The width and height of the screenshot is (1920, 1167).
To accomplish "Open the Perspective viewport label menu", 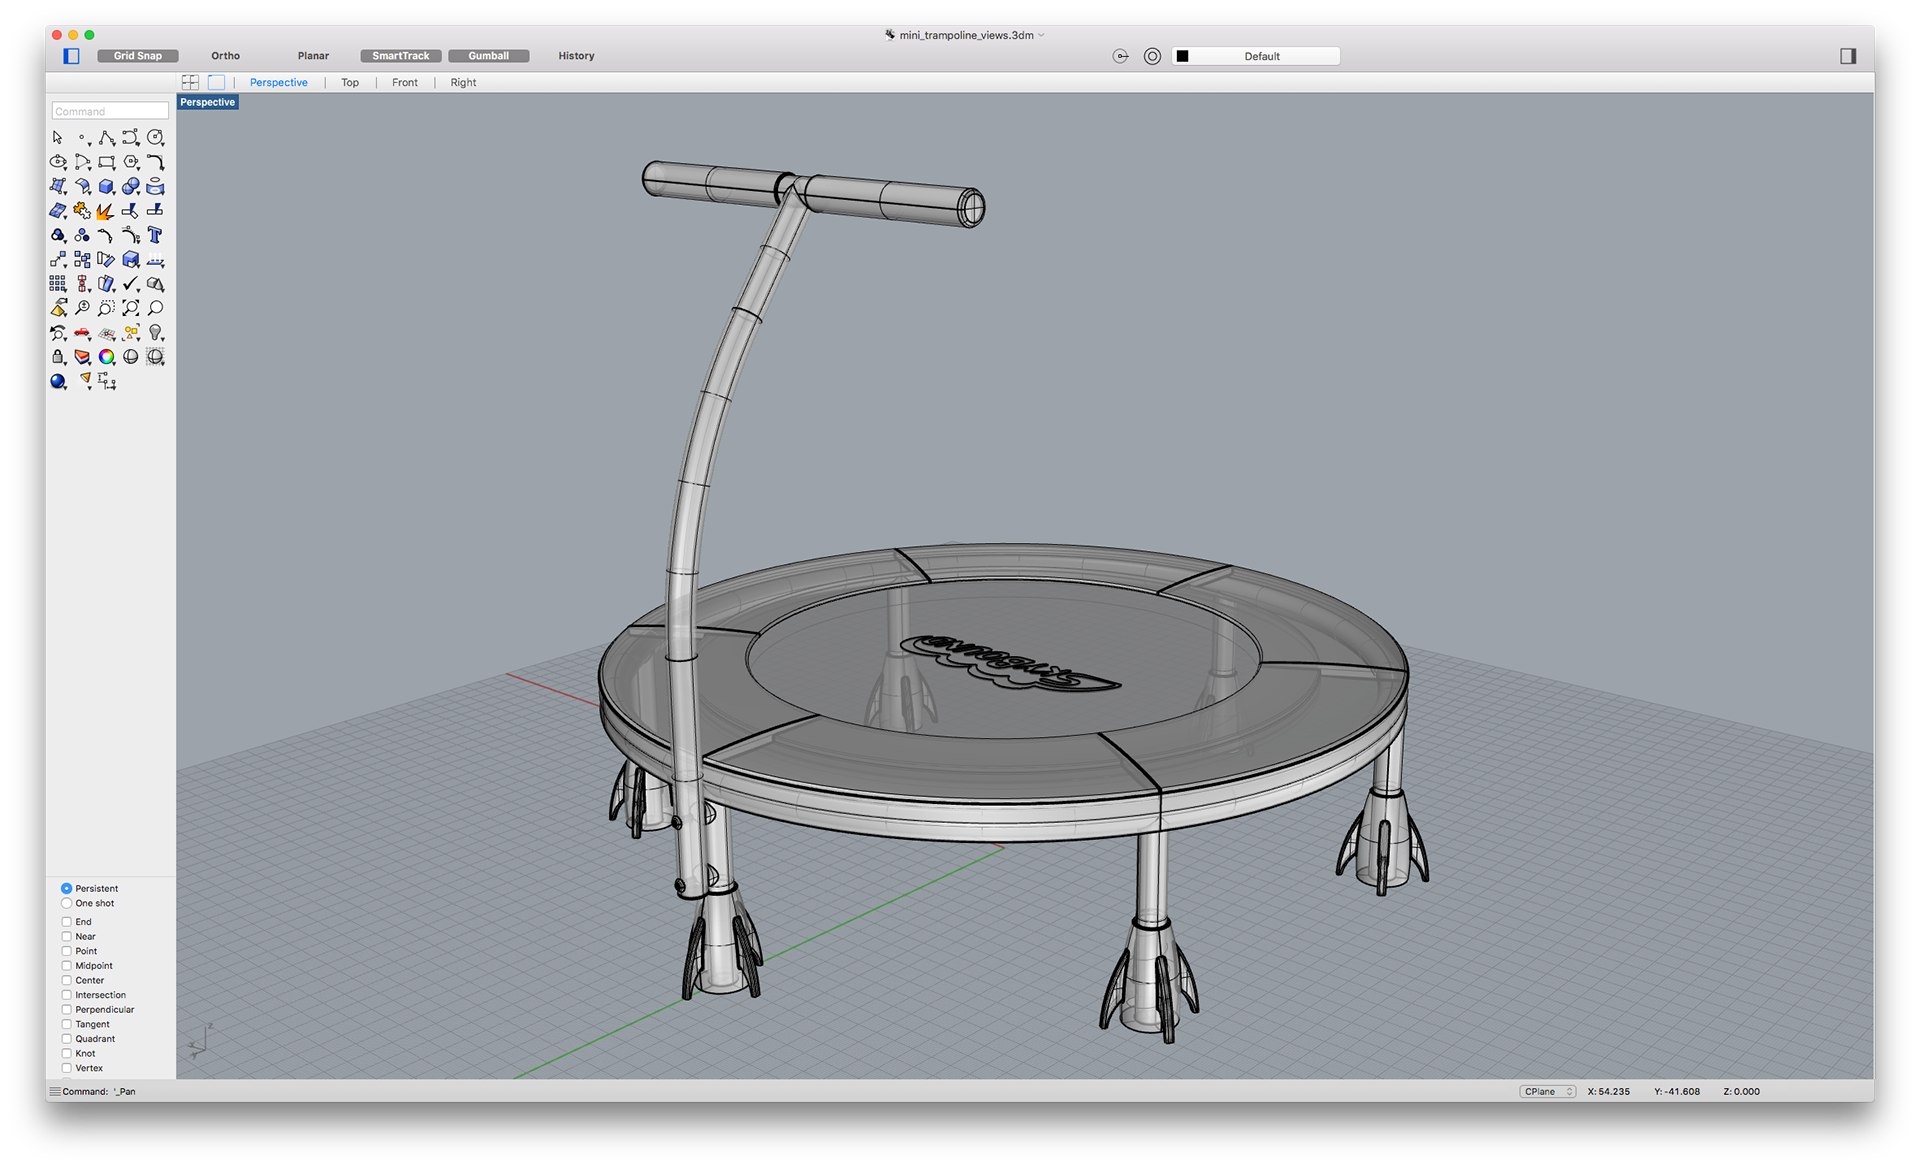I will point(208,102).
